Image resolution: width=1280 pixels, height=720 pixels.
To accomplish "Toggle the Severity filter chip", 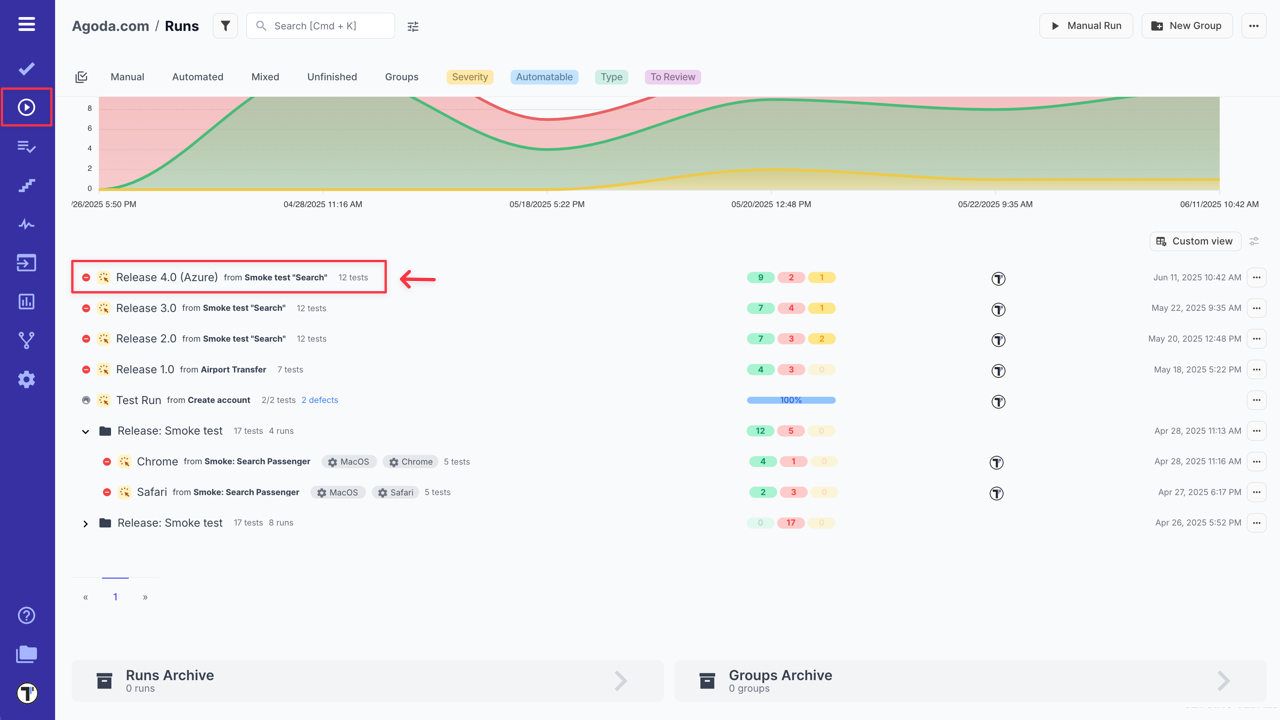I will click(x=470, y=76).
